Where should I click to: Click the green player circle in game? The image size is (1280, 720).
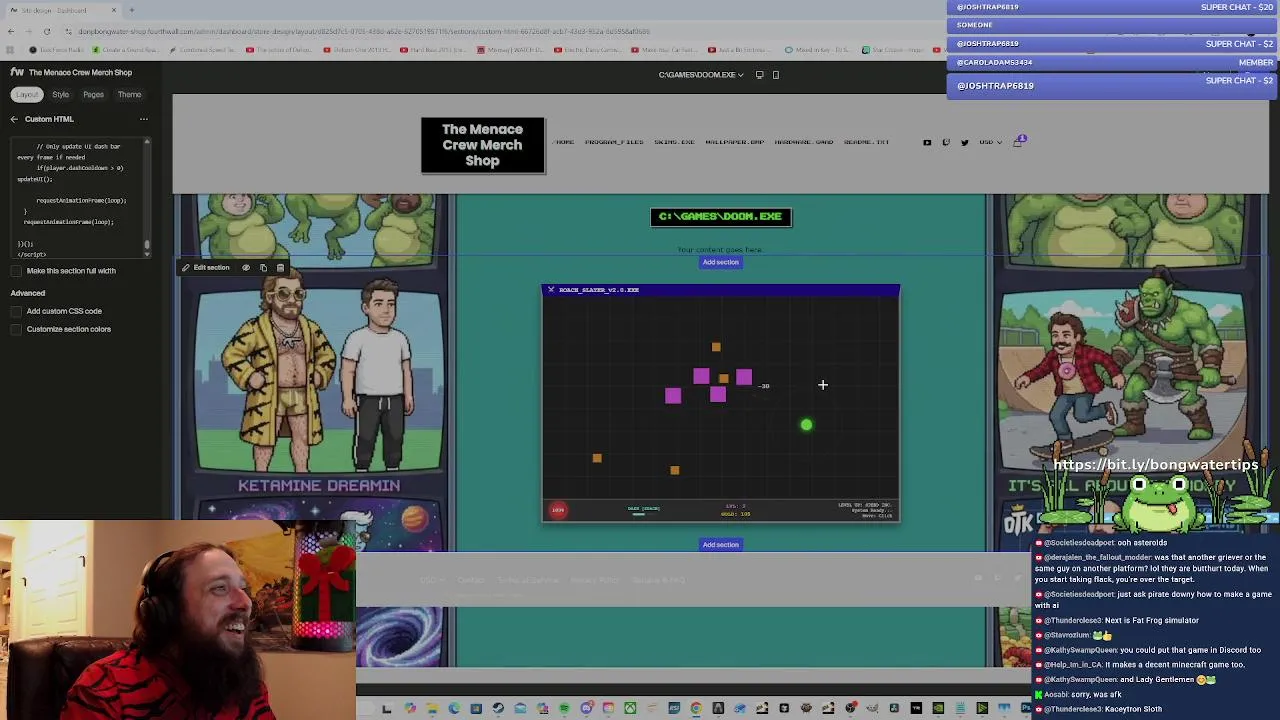tap(806, 425)
